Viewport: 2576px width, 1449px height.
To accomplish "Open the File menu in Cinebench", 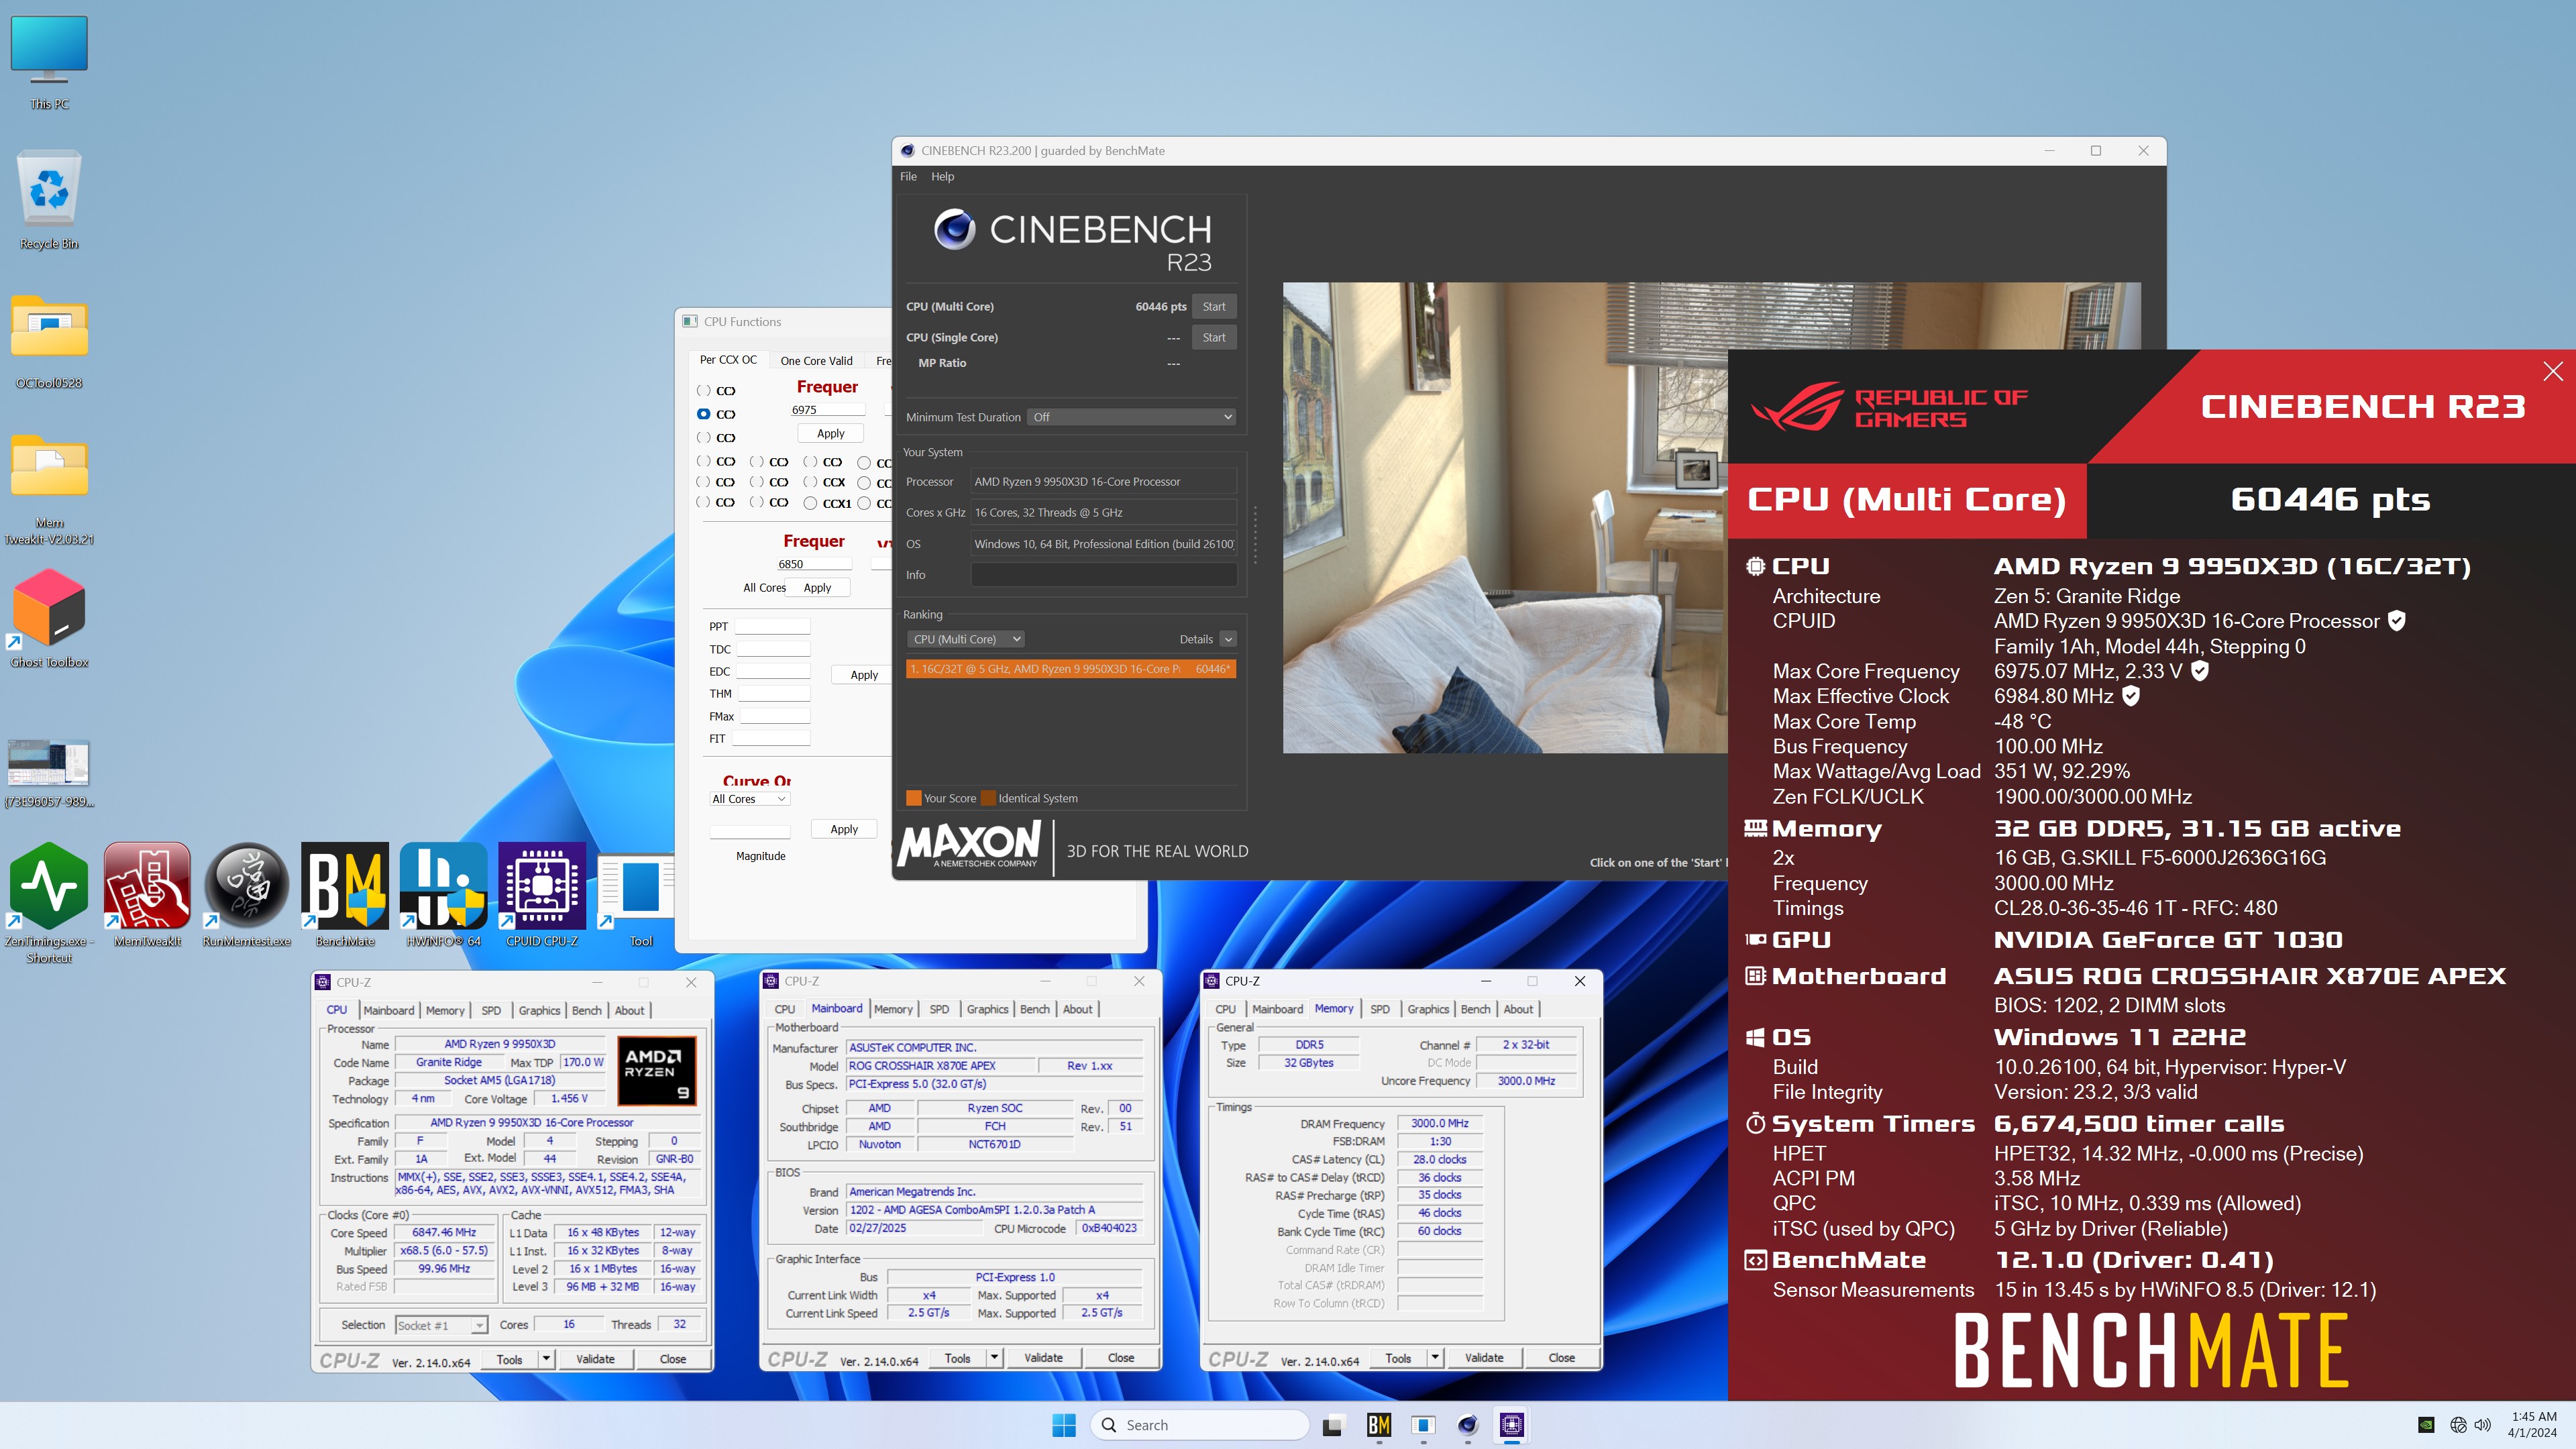I will (908, 176).
